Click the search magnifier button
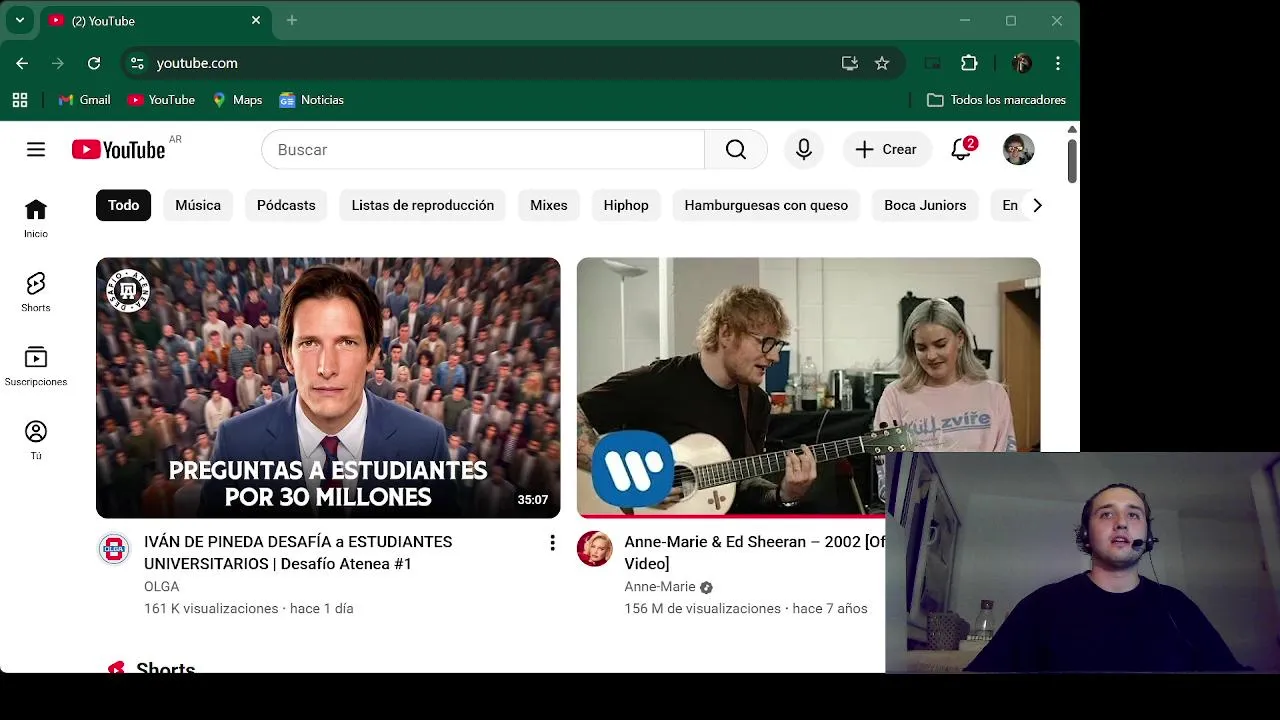This screenshot has height=720, width=1280. click(736, 149)
